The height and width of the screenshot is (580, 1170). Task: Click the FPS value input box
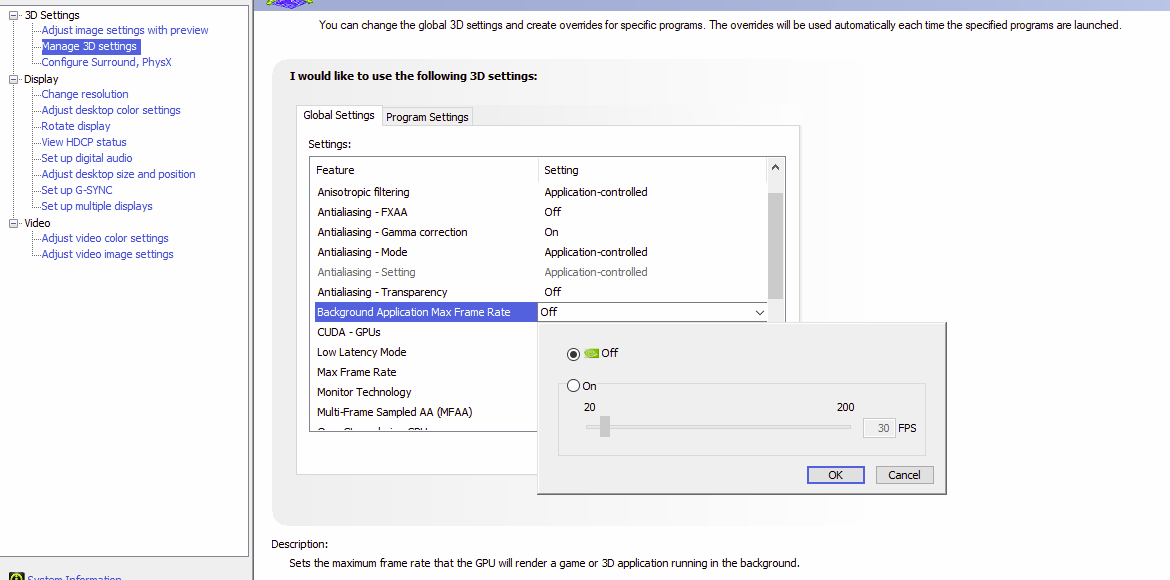tap(879, 428)
